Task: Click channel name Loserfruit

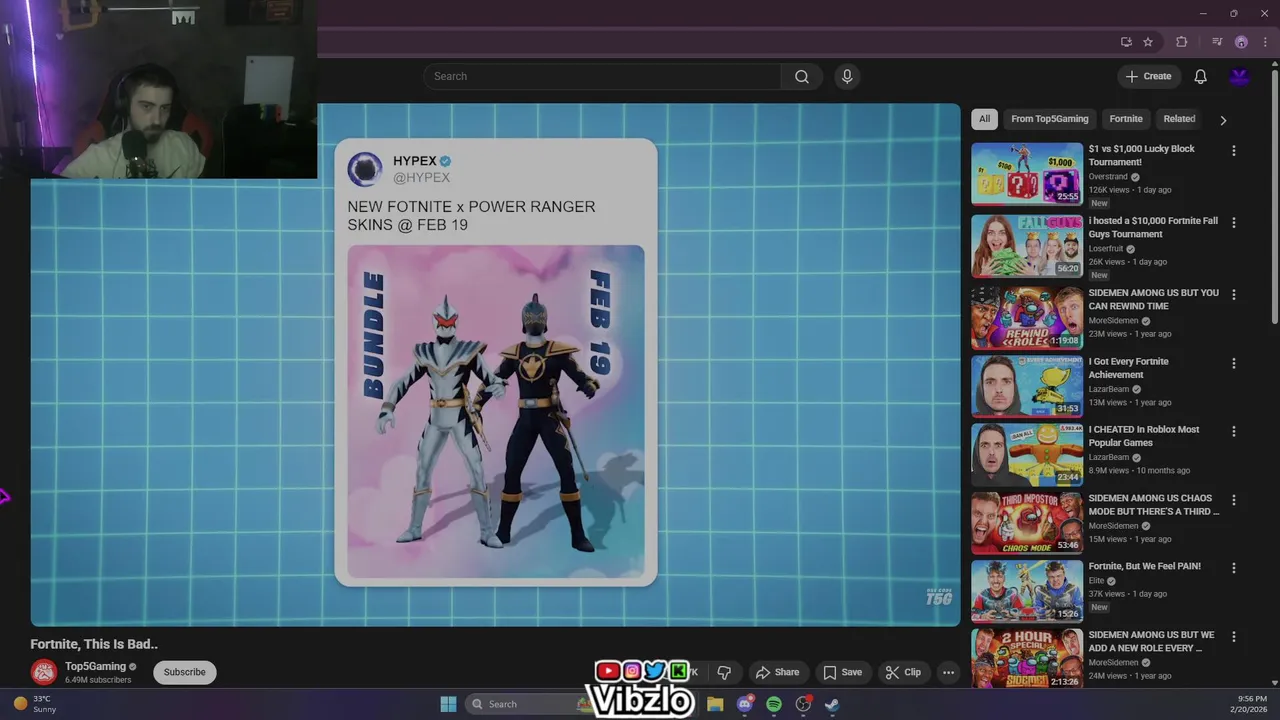Action: click(1106, 249)
